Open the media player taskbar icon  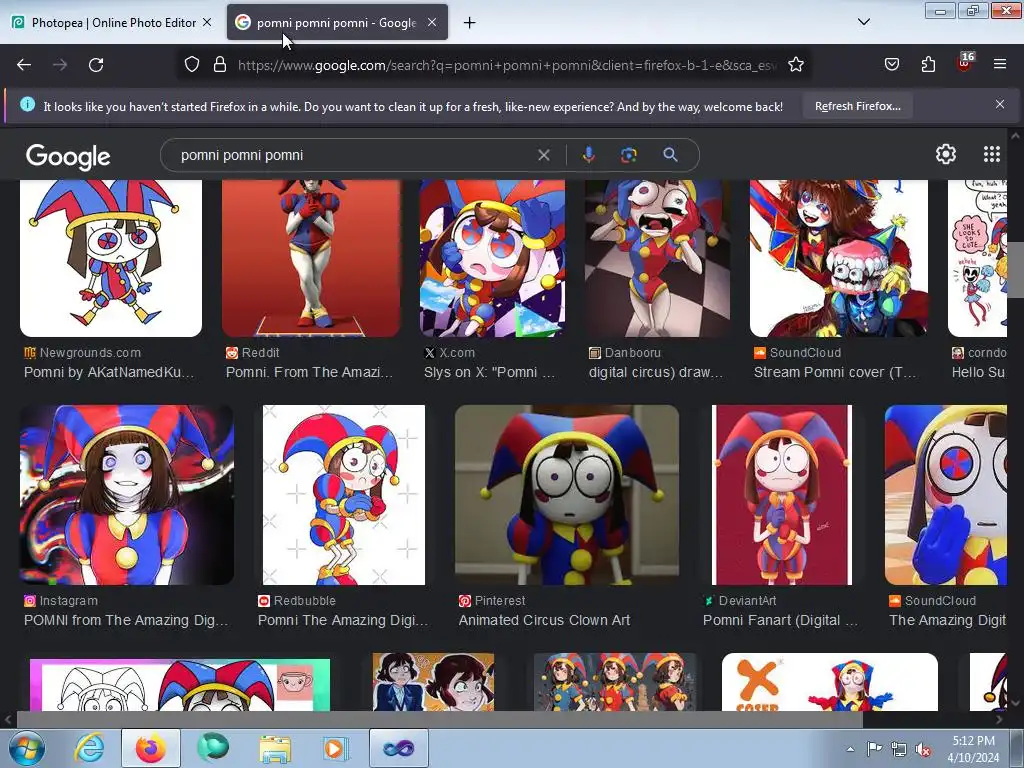336,748
